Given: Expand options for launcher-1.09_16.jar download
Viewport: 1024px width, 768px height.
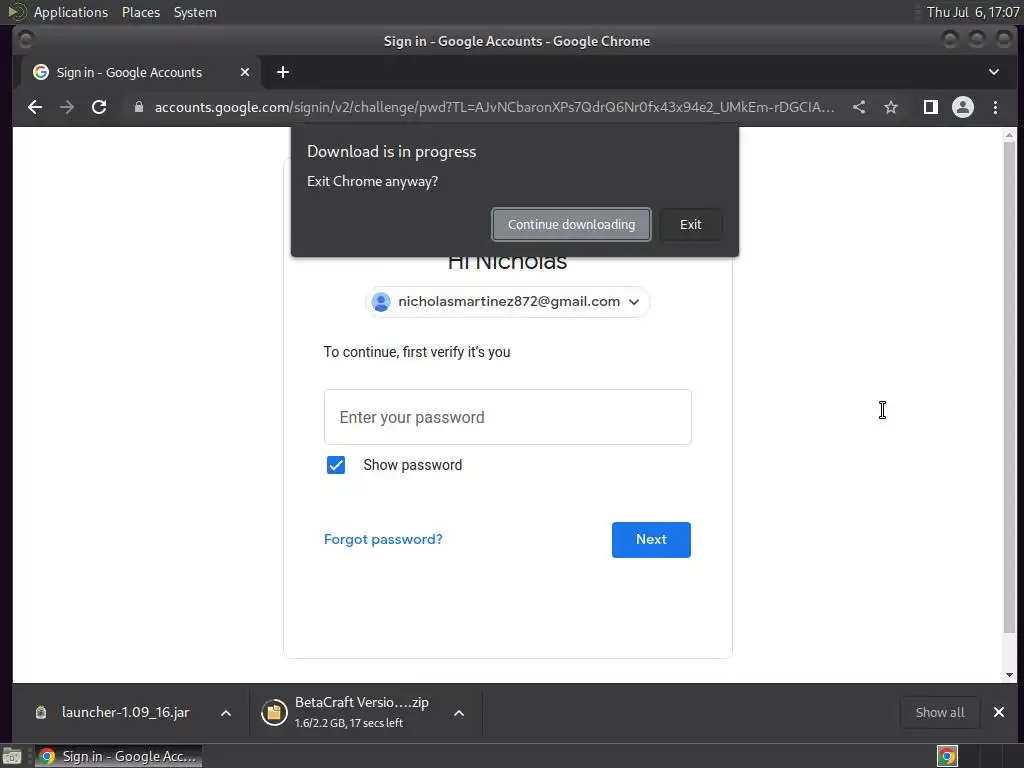Looking at the screenshot, I should pos(226,713).
